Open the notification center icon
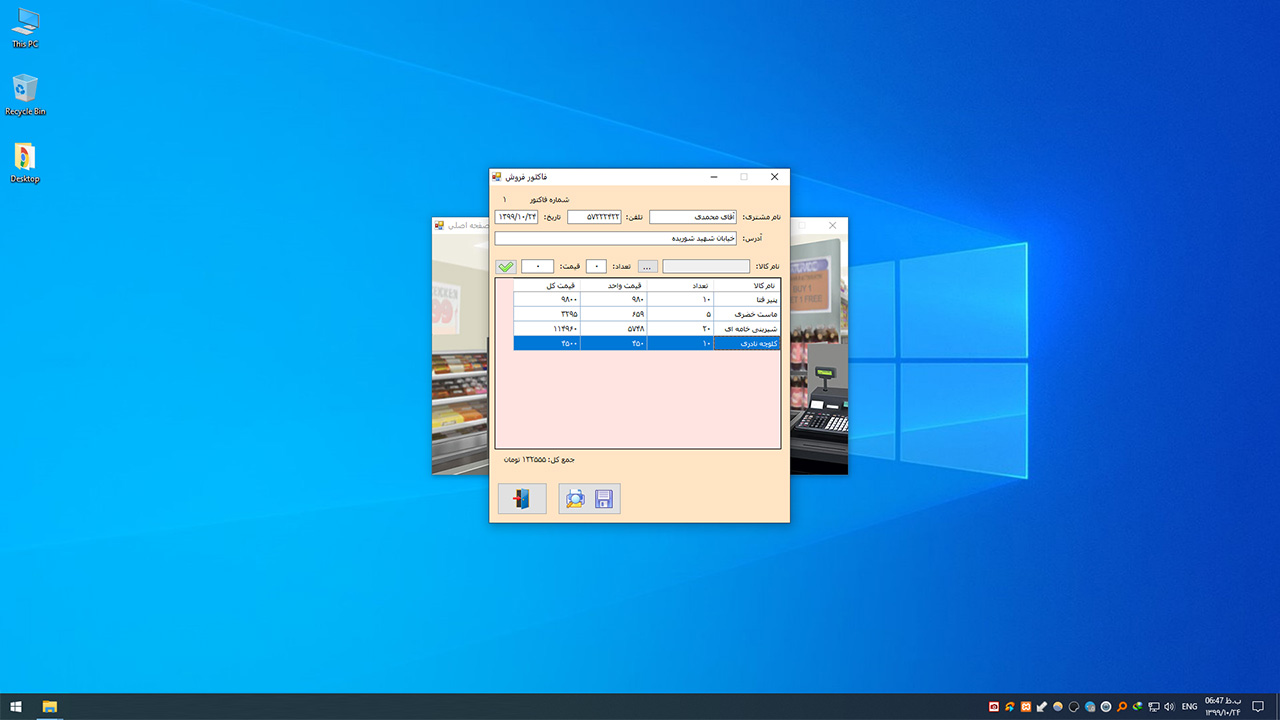The image size is (1280, 720). [x=1258, y=707]
